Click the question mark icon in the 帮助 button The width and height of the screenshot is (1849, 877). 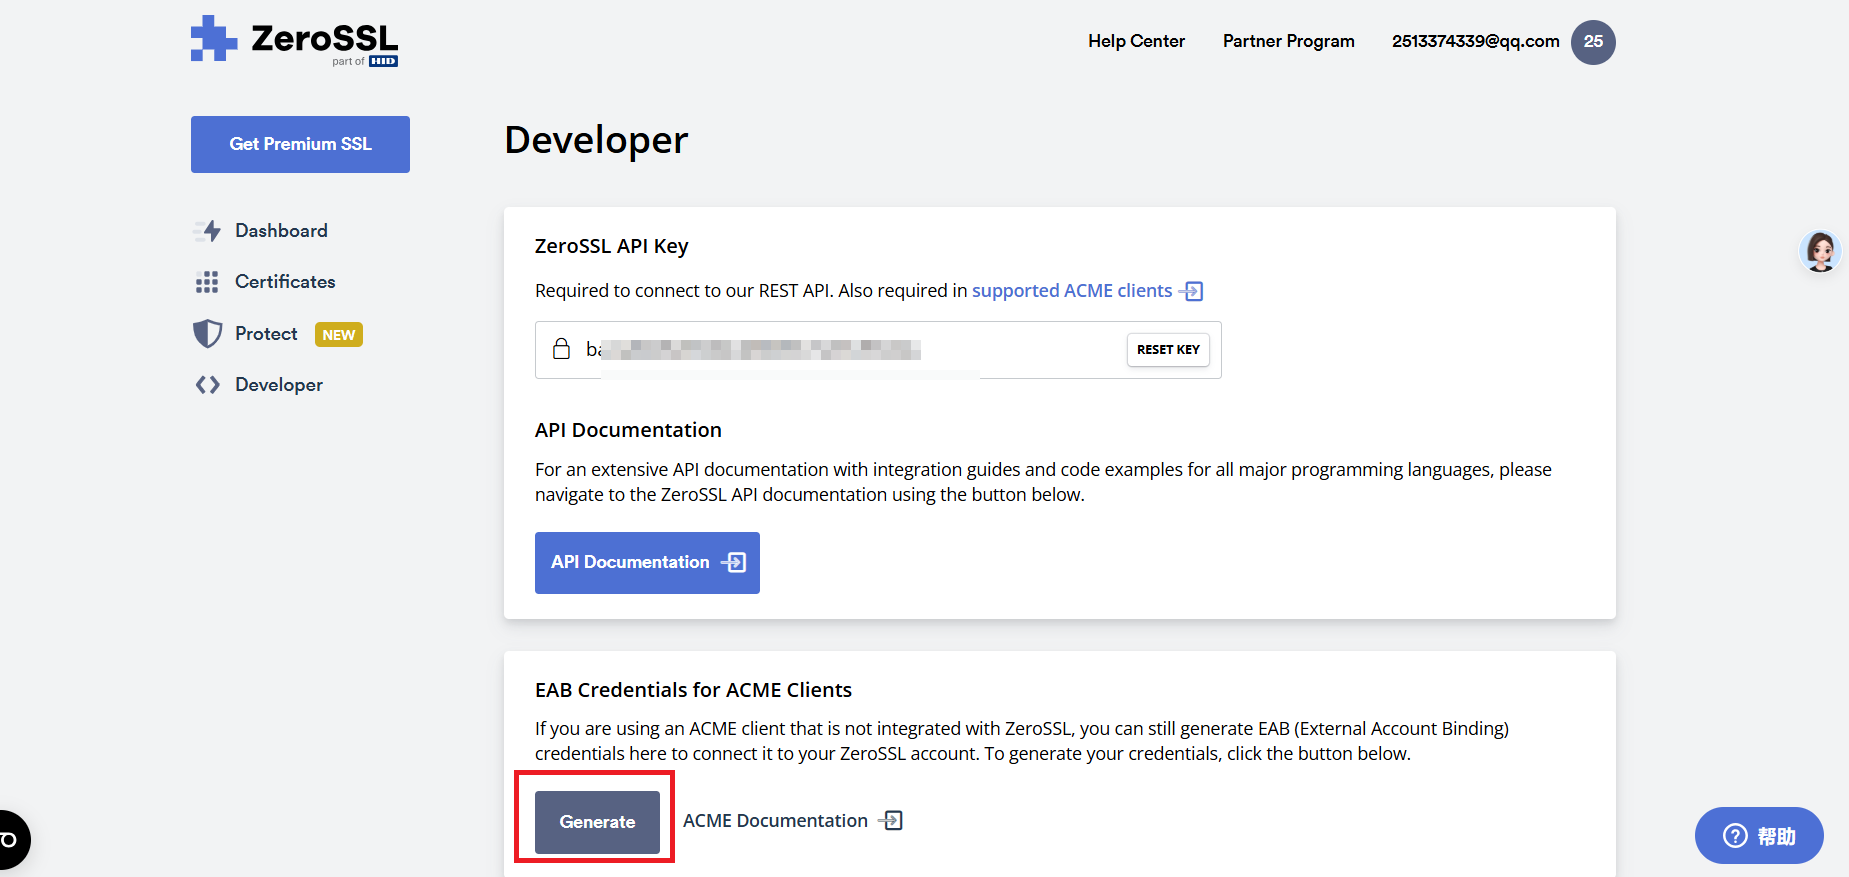(1735, 836)
